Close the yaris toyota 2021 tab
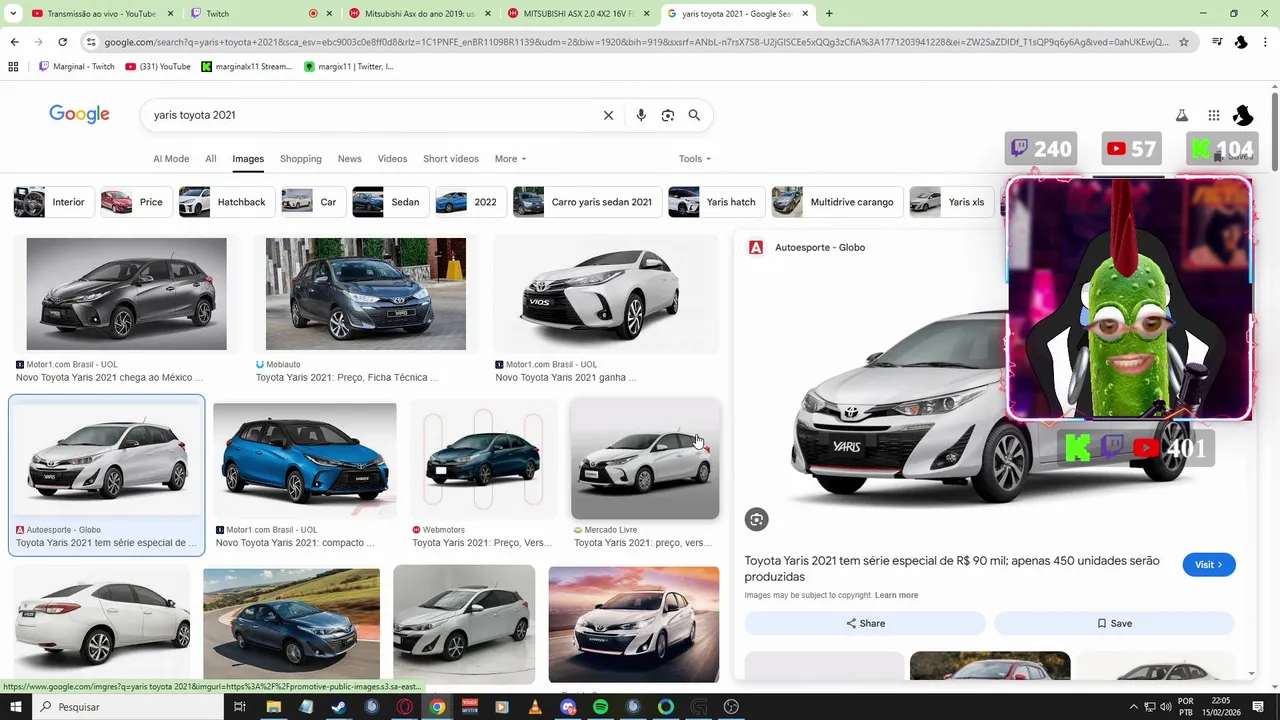Image resolution: width=1280 pixels, height=720 pixels. point(805,14)
